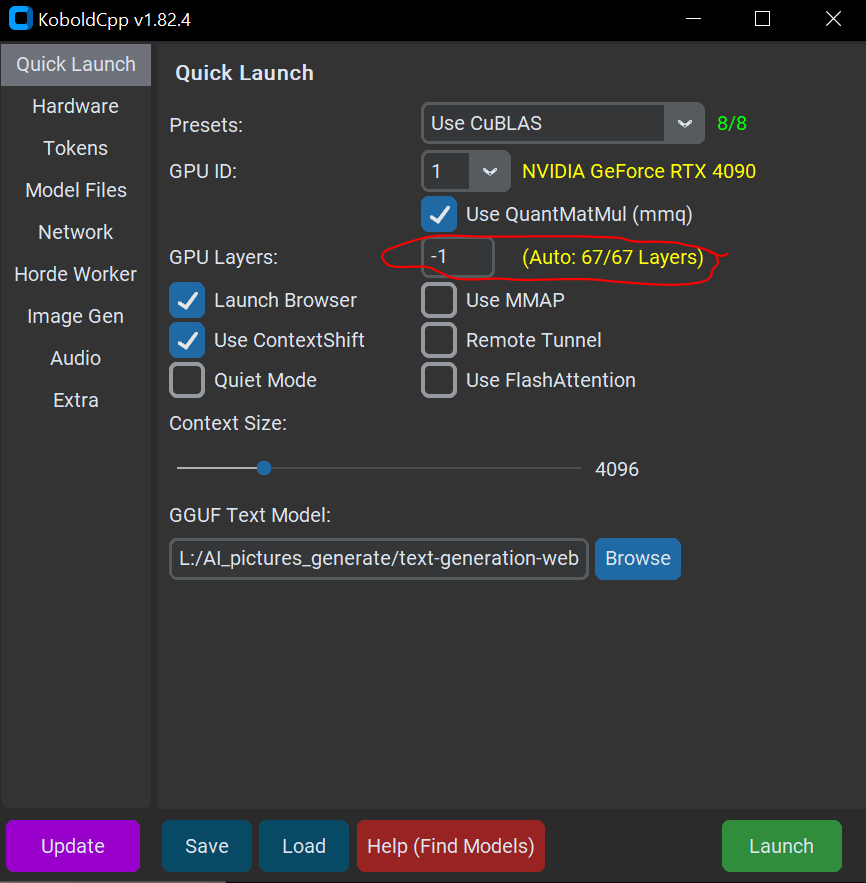Open the Image Gen tab
The width and height of the screenshot is (866, 883).
click(x=75, y=316)
